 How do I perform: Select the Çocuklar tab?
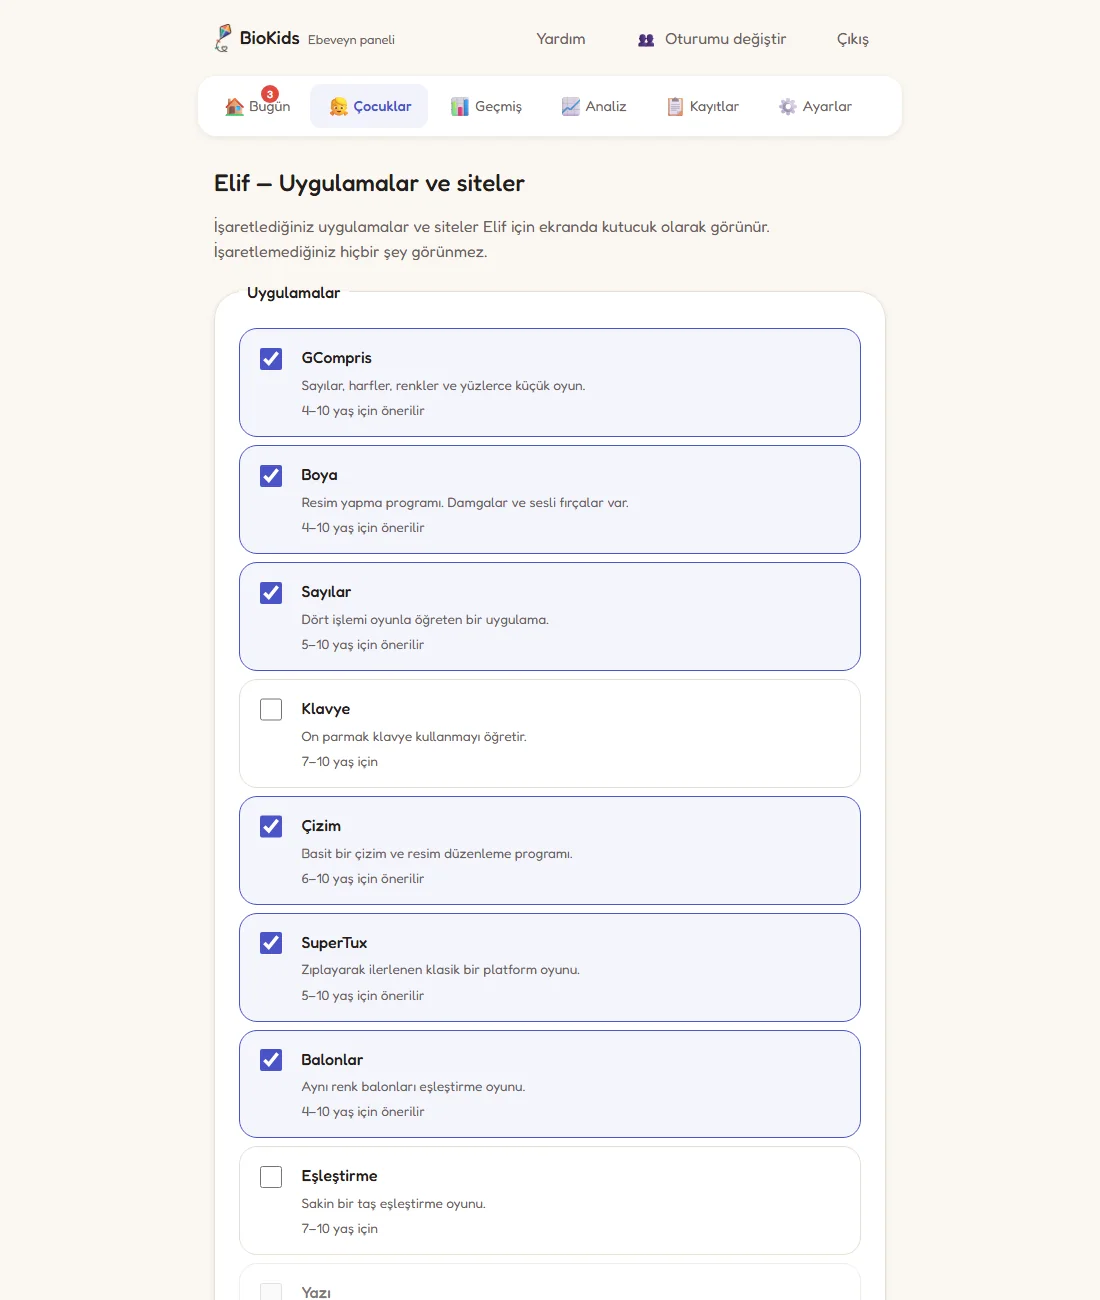(x=369, y=106)
